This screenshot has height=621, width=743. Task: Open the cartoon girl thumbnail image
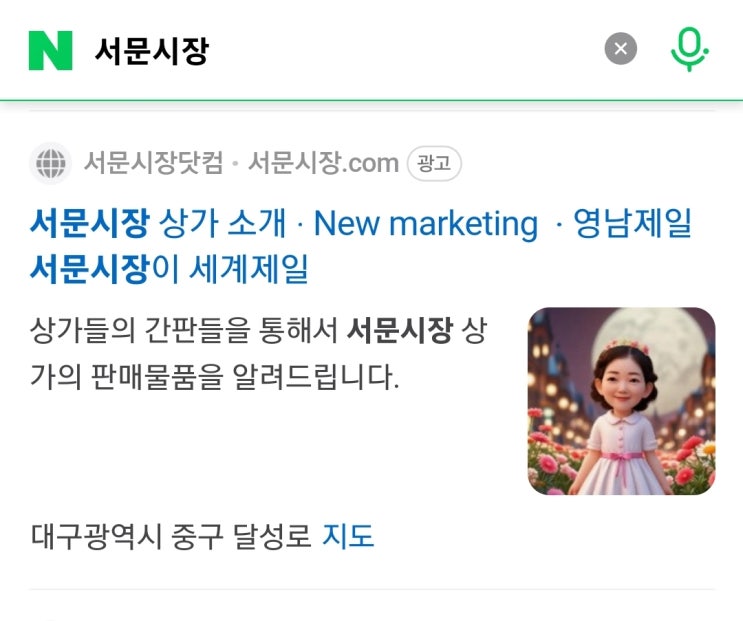[x=622, y=401]
